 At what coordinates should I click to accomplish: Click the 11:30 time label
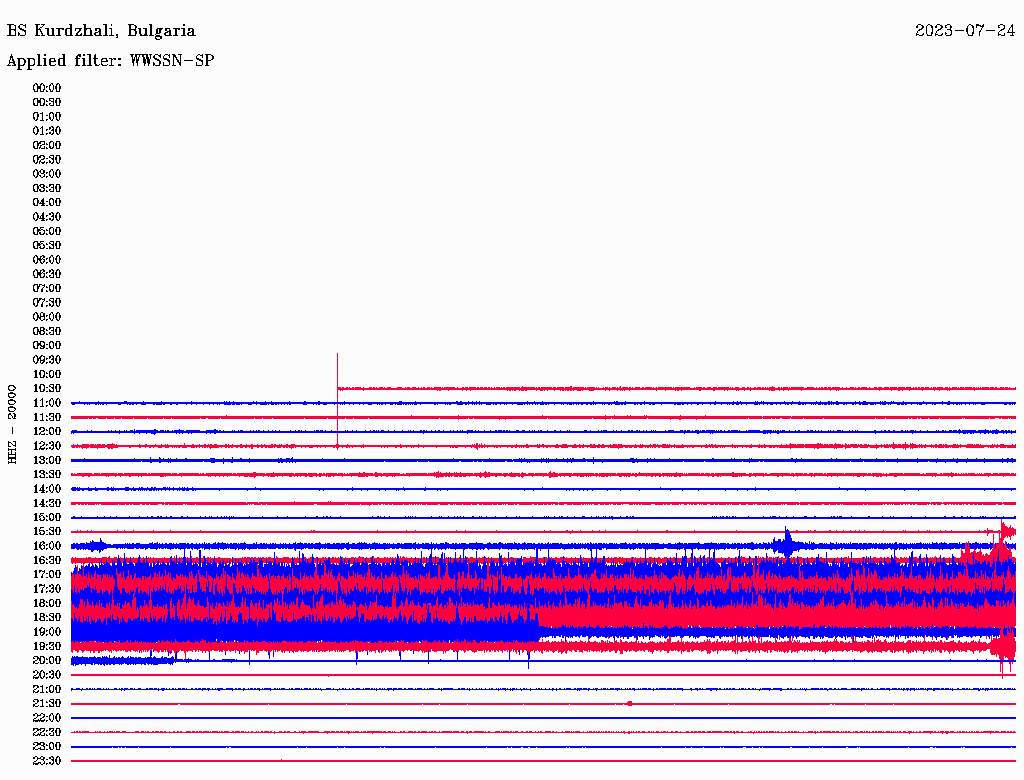[x=47, y=417]
